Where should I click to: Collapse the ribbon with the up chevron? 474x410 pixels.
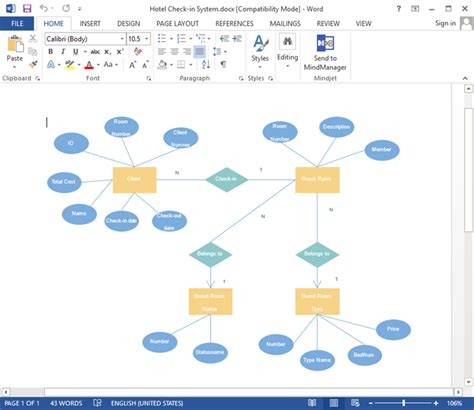tap(465, 78)
